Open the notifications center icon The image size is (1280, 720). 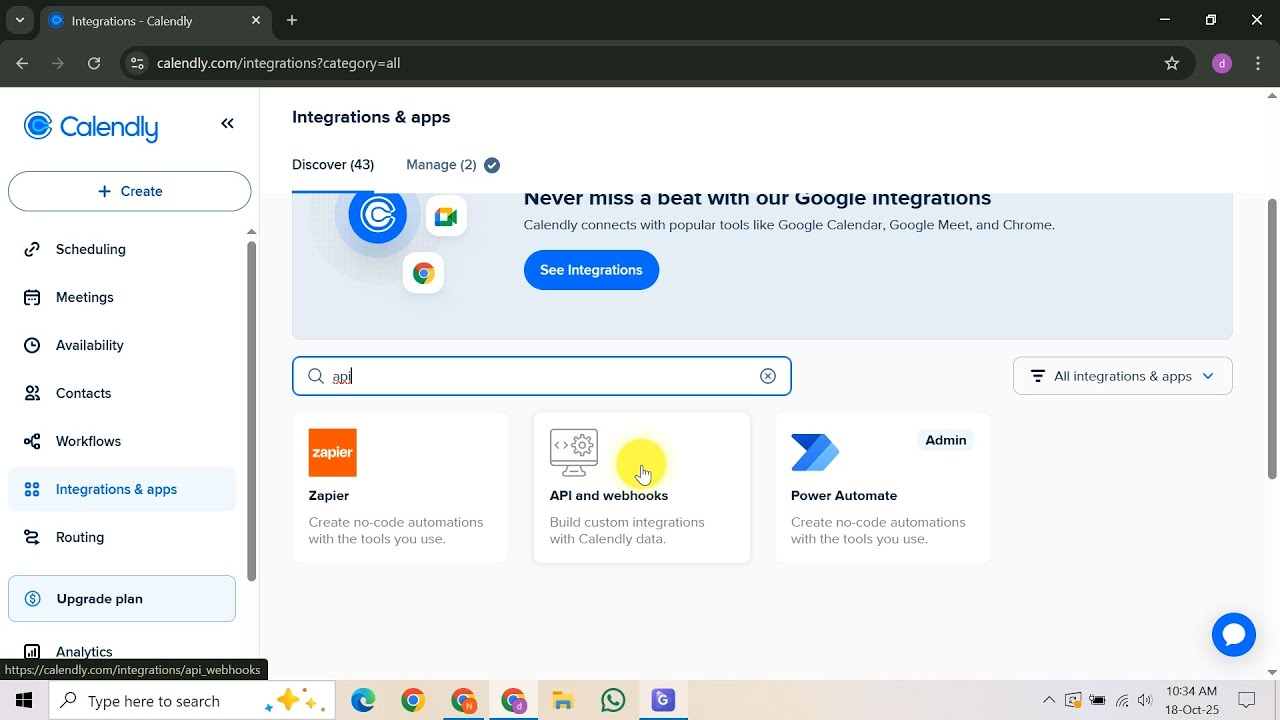point(1247,700)
